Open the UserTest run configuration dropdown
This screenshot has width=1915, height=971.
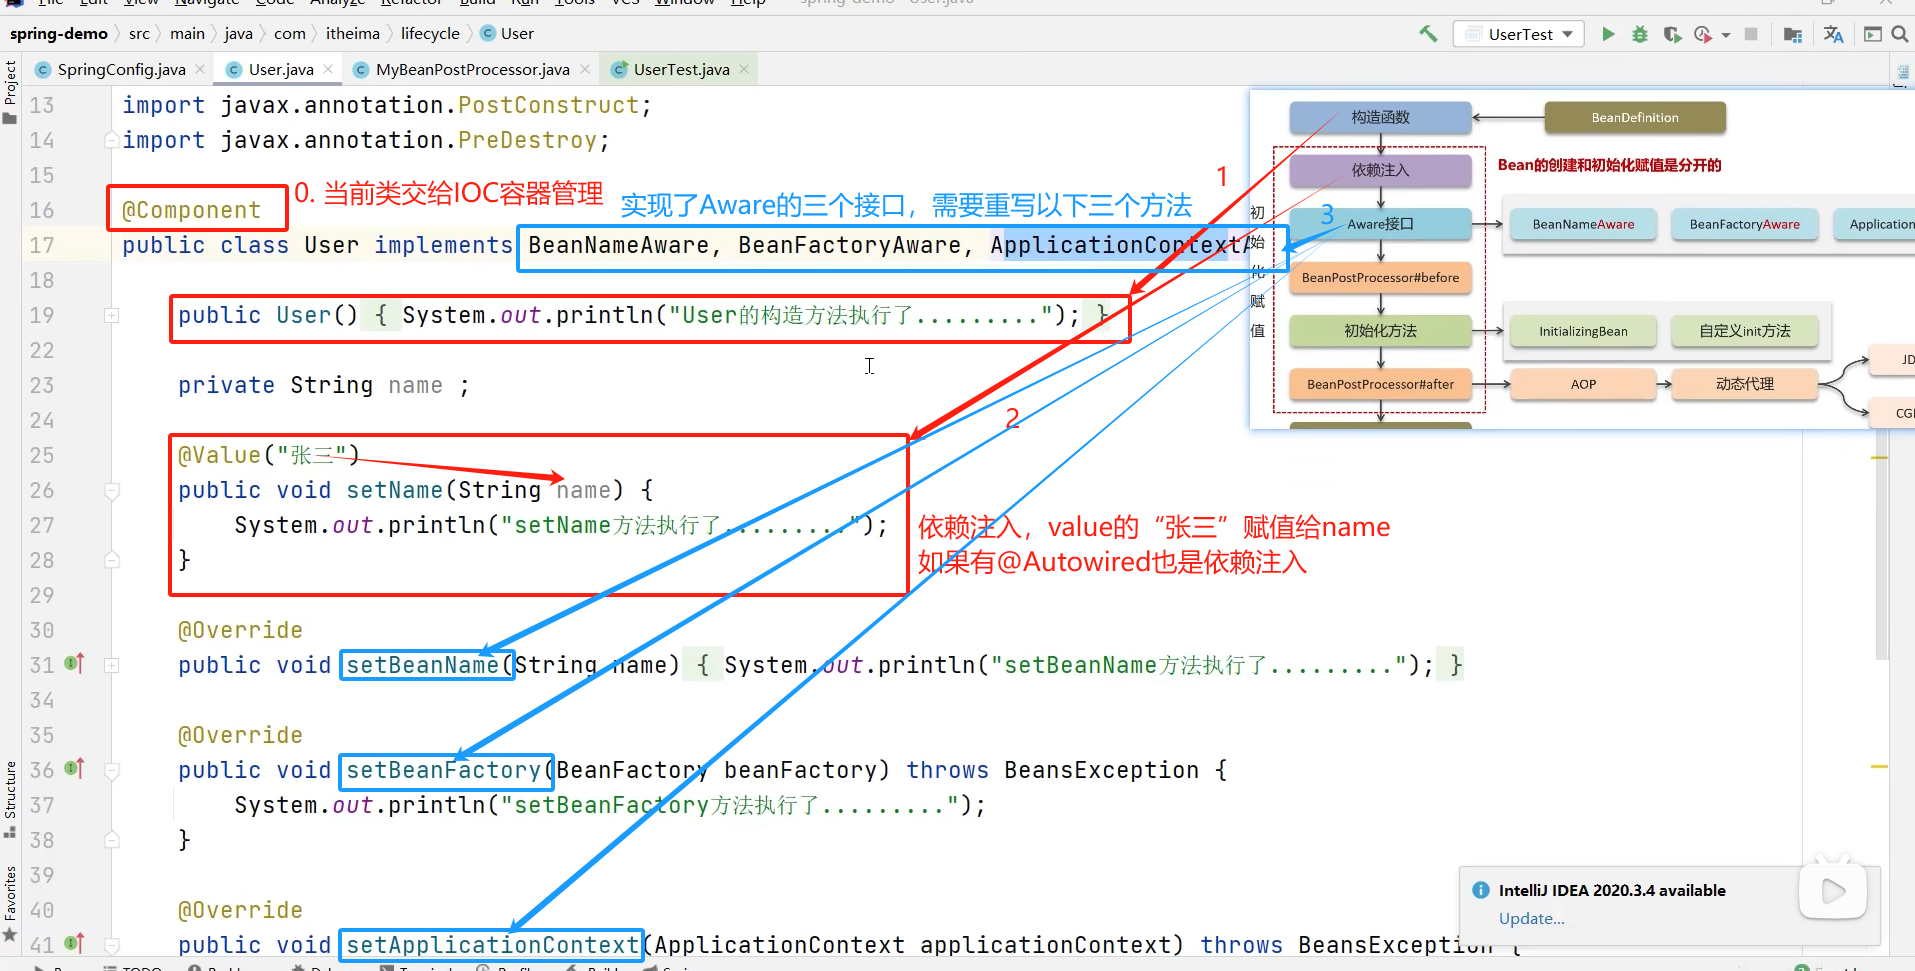1519,34
